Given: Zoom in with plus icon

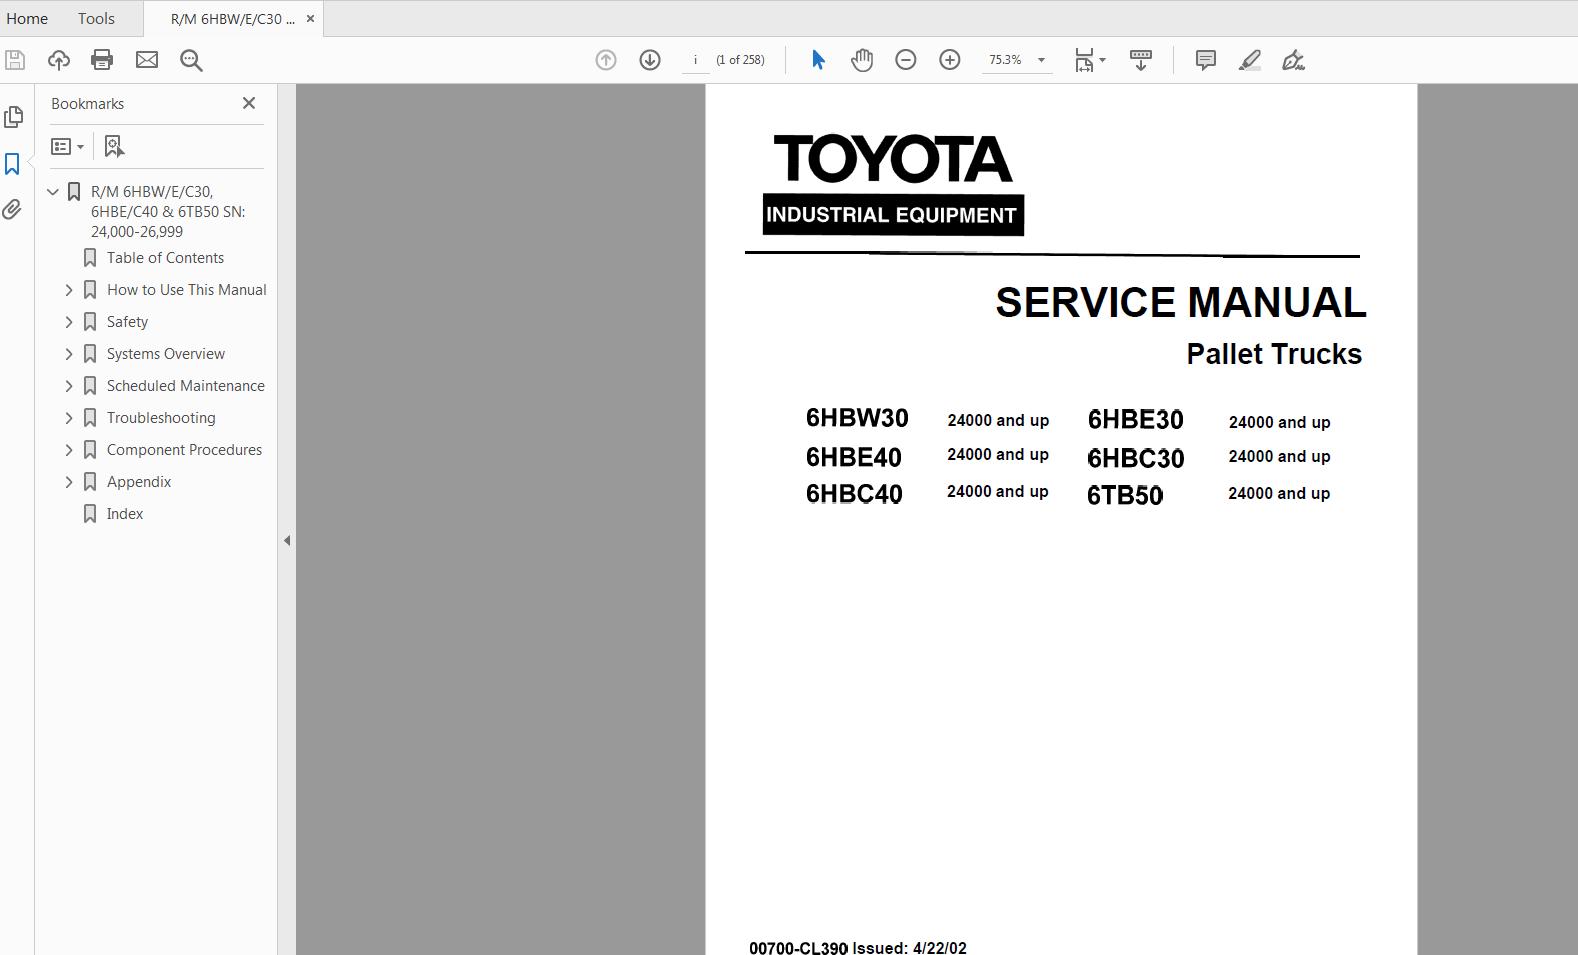Looking at the screenshot, I should [950, 60].
